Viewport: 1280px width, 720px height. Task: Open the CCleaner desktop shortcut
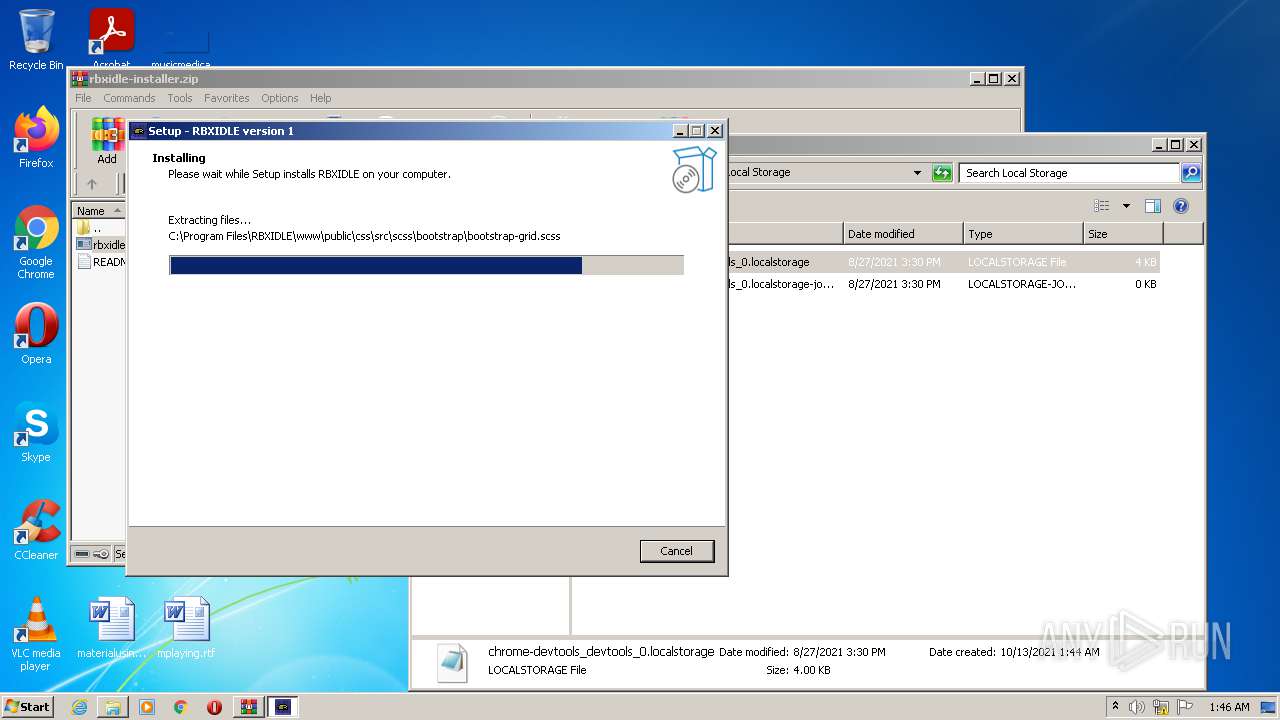[x=36, y=530]
